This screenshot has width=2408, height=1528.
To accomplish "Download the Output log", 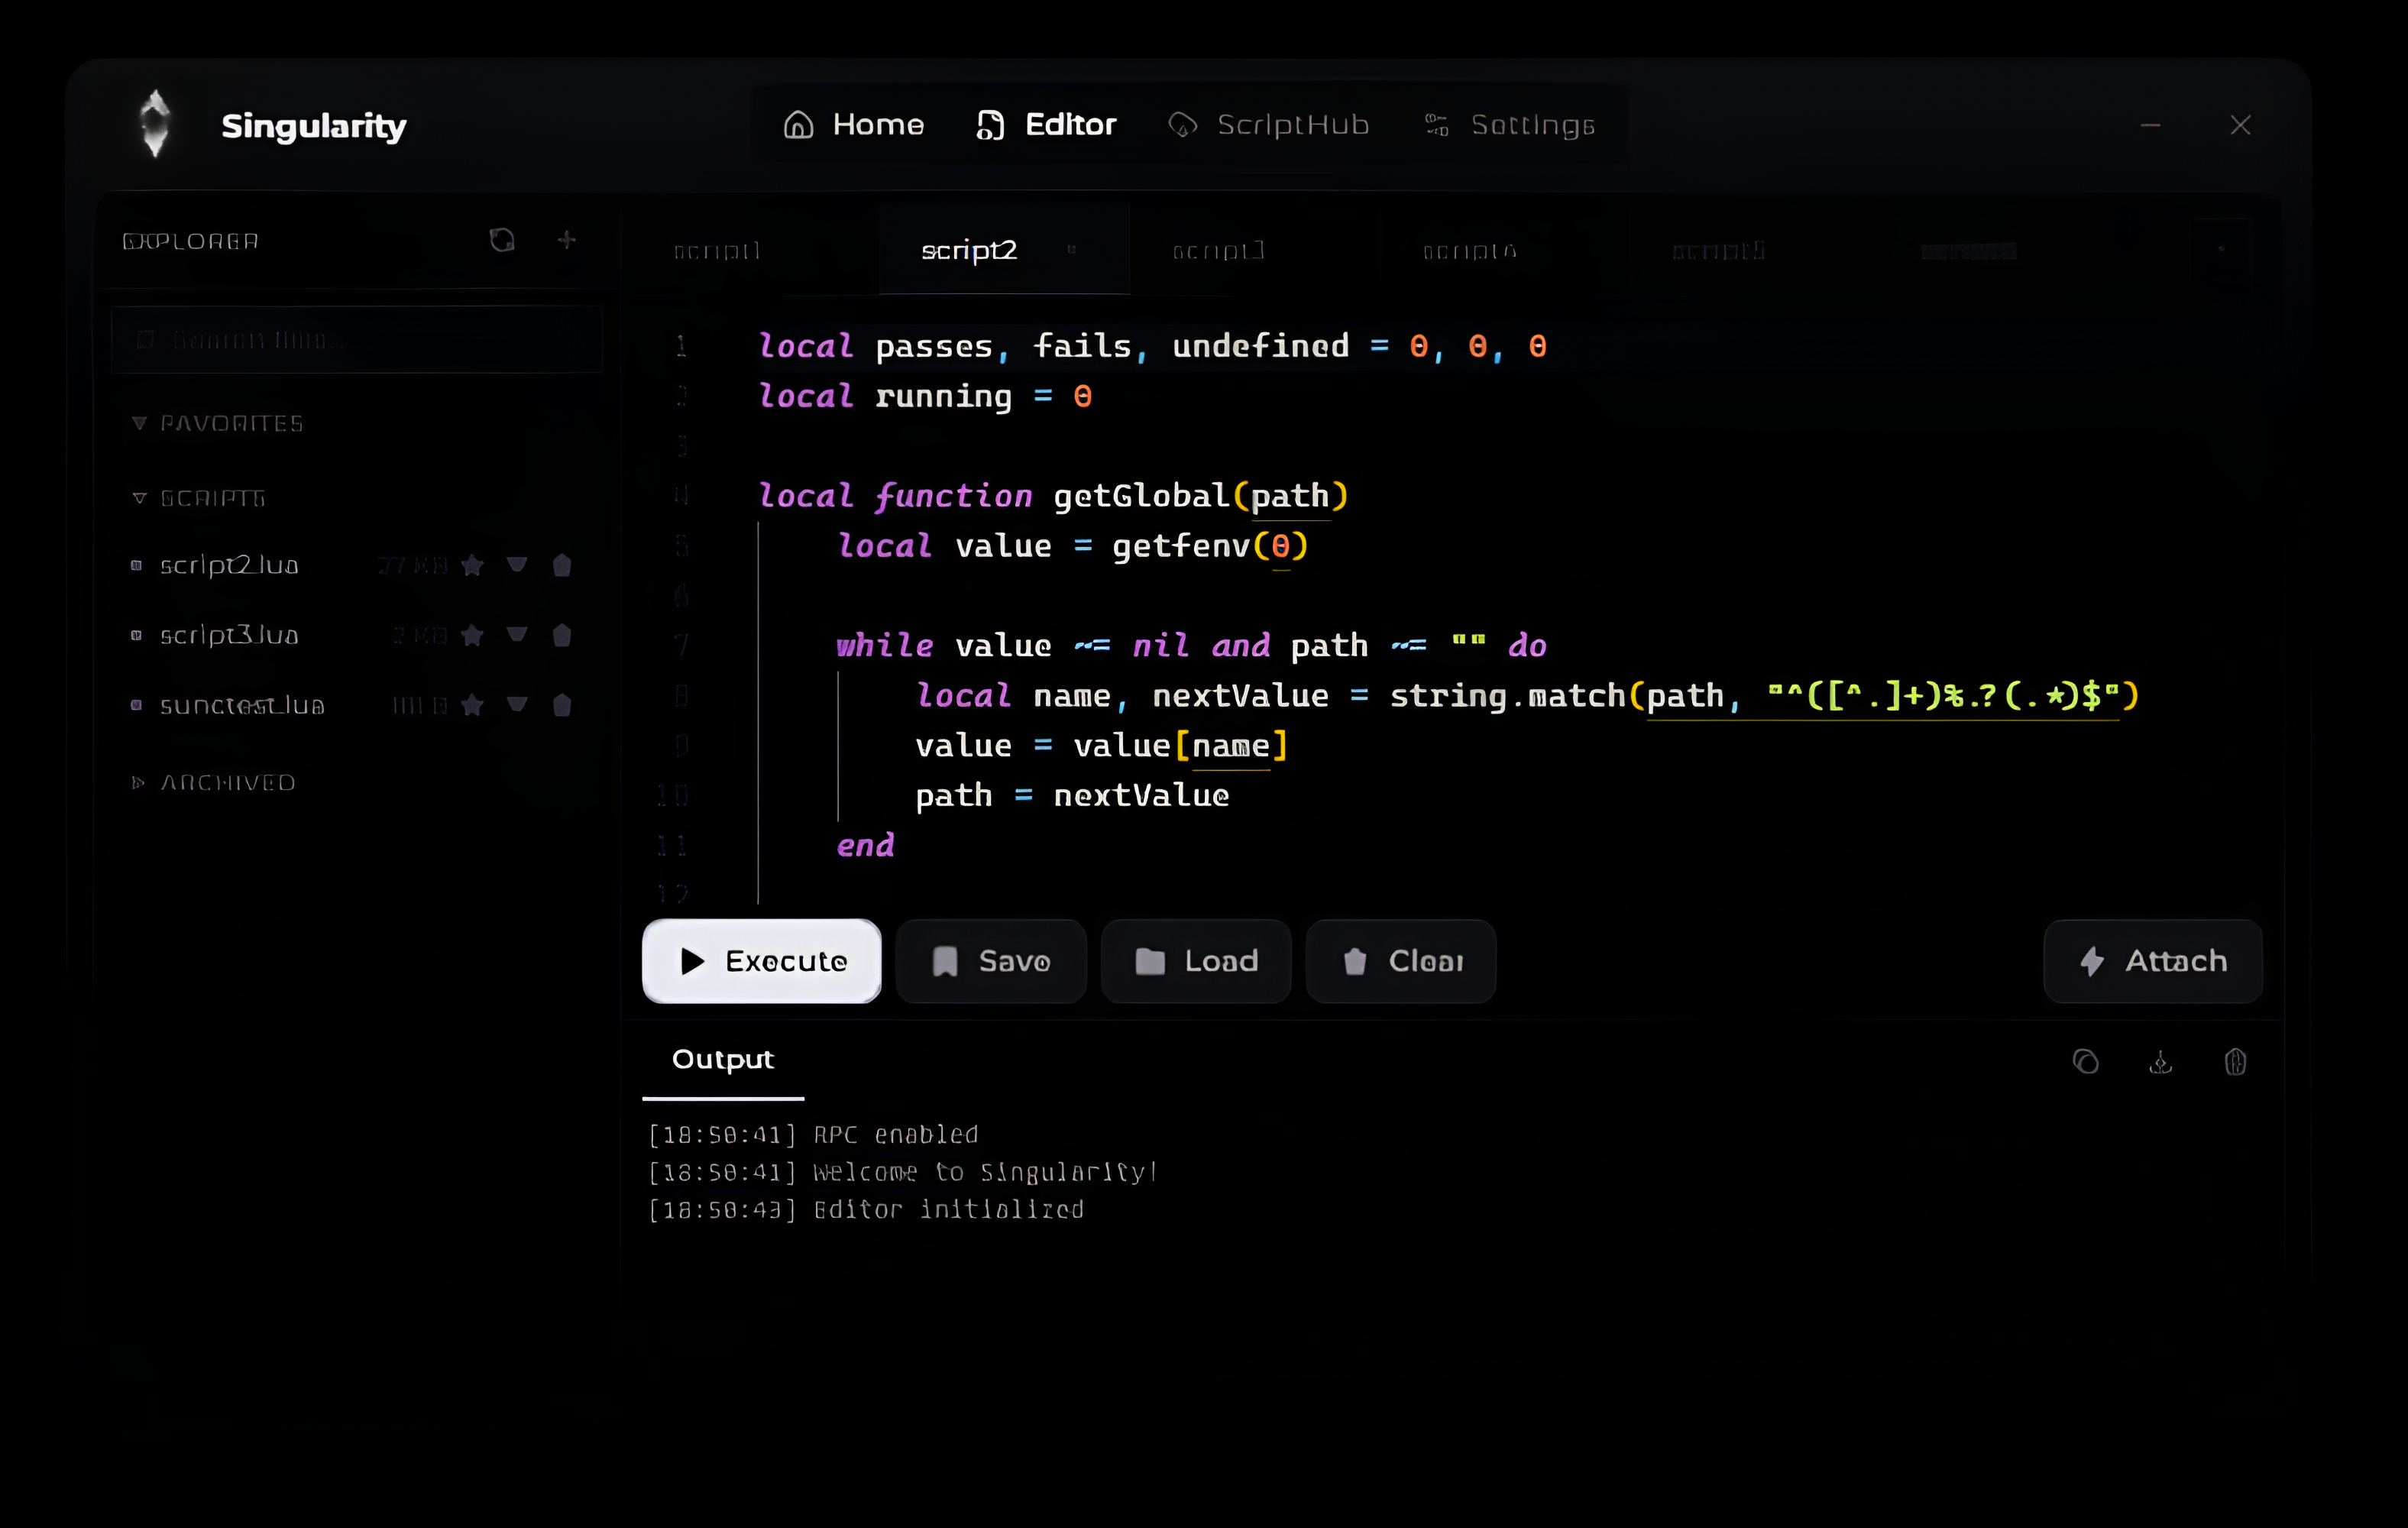I will 2160,1061.
